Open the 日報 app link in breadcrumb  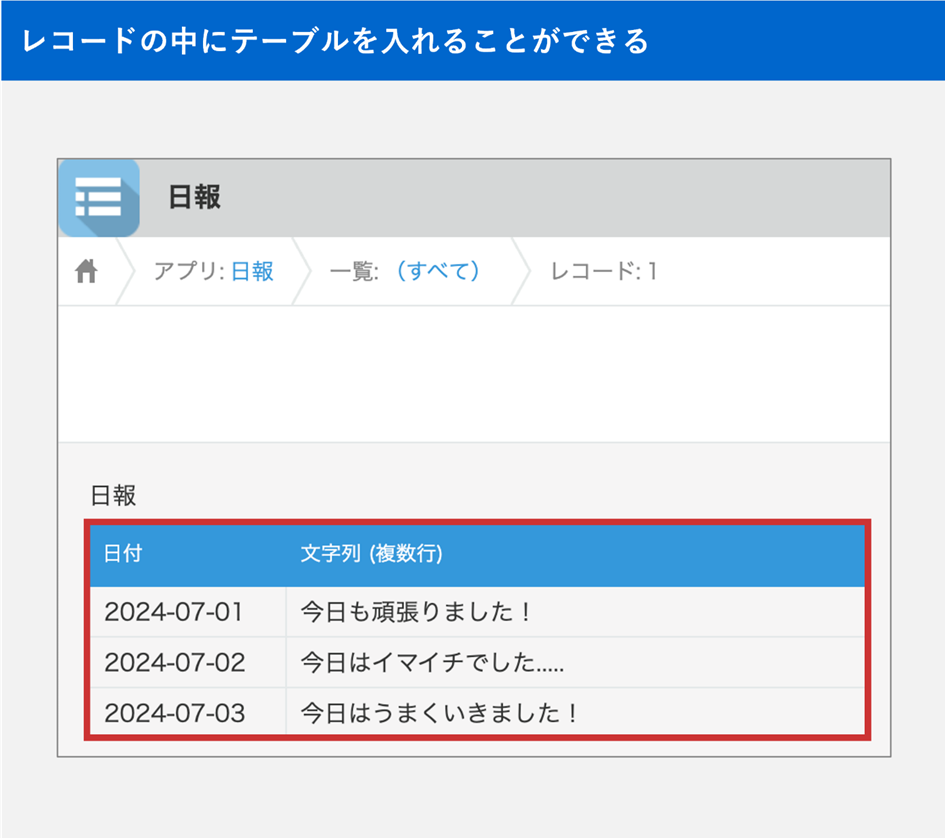pos(252,271)
